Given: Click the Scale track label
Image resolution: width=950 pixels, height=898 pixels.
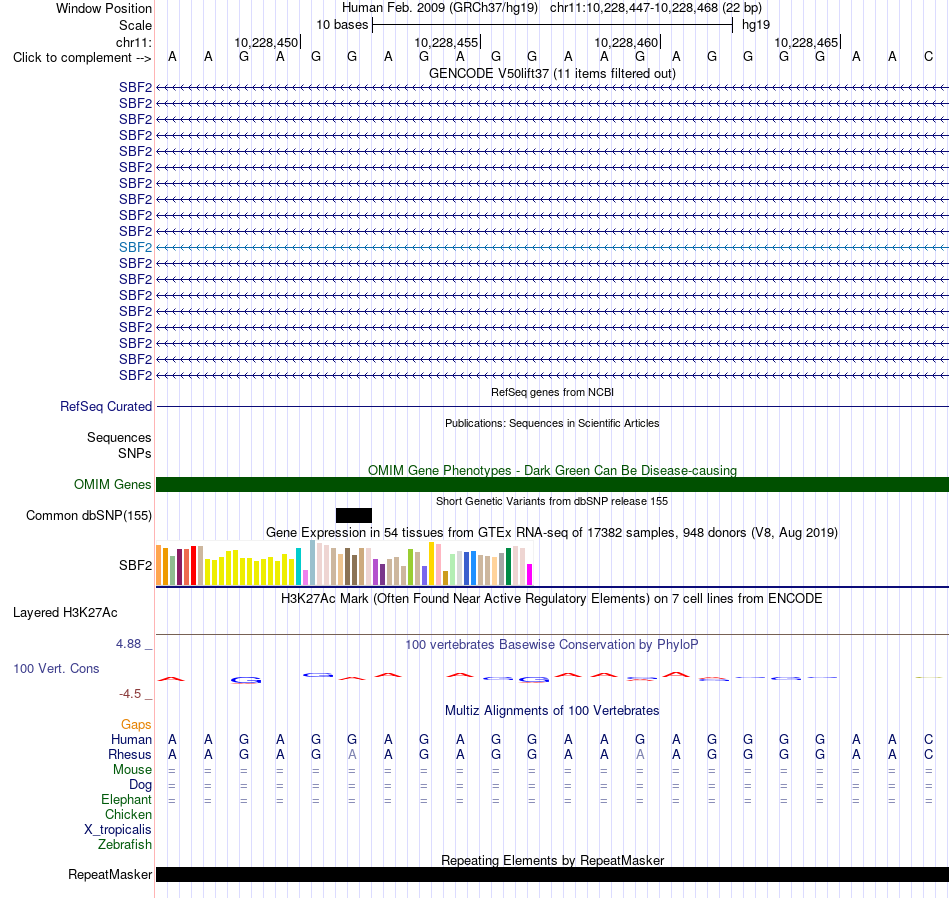Looking at the screenshot, I should tap(135, 25).
